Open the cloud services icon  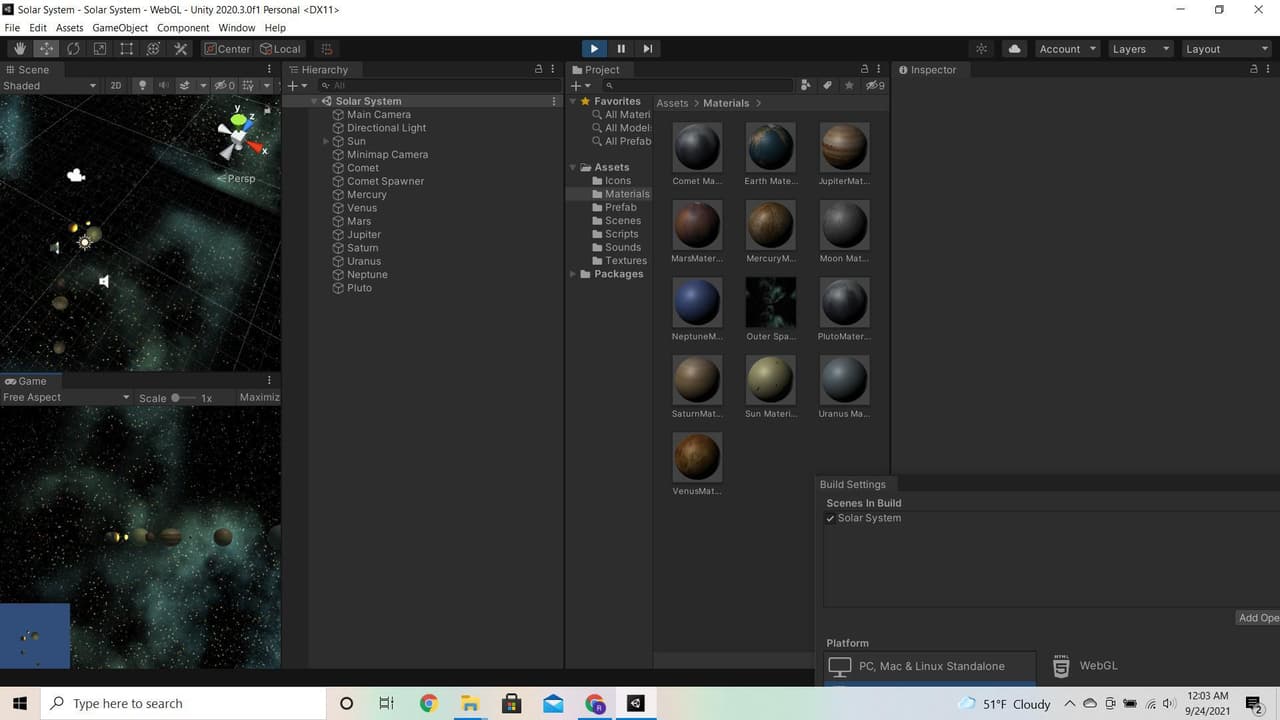1014,49
